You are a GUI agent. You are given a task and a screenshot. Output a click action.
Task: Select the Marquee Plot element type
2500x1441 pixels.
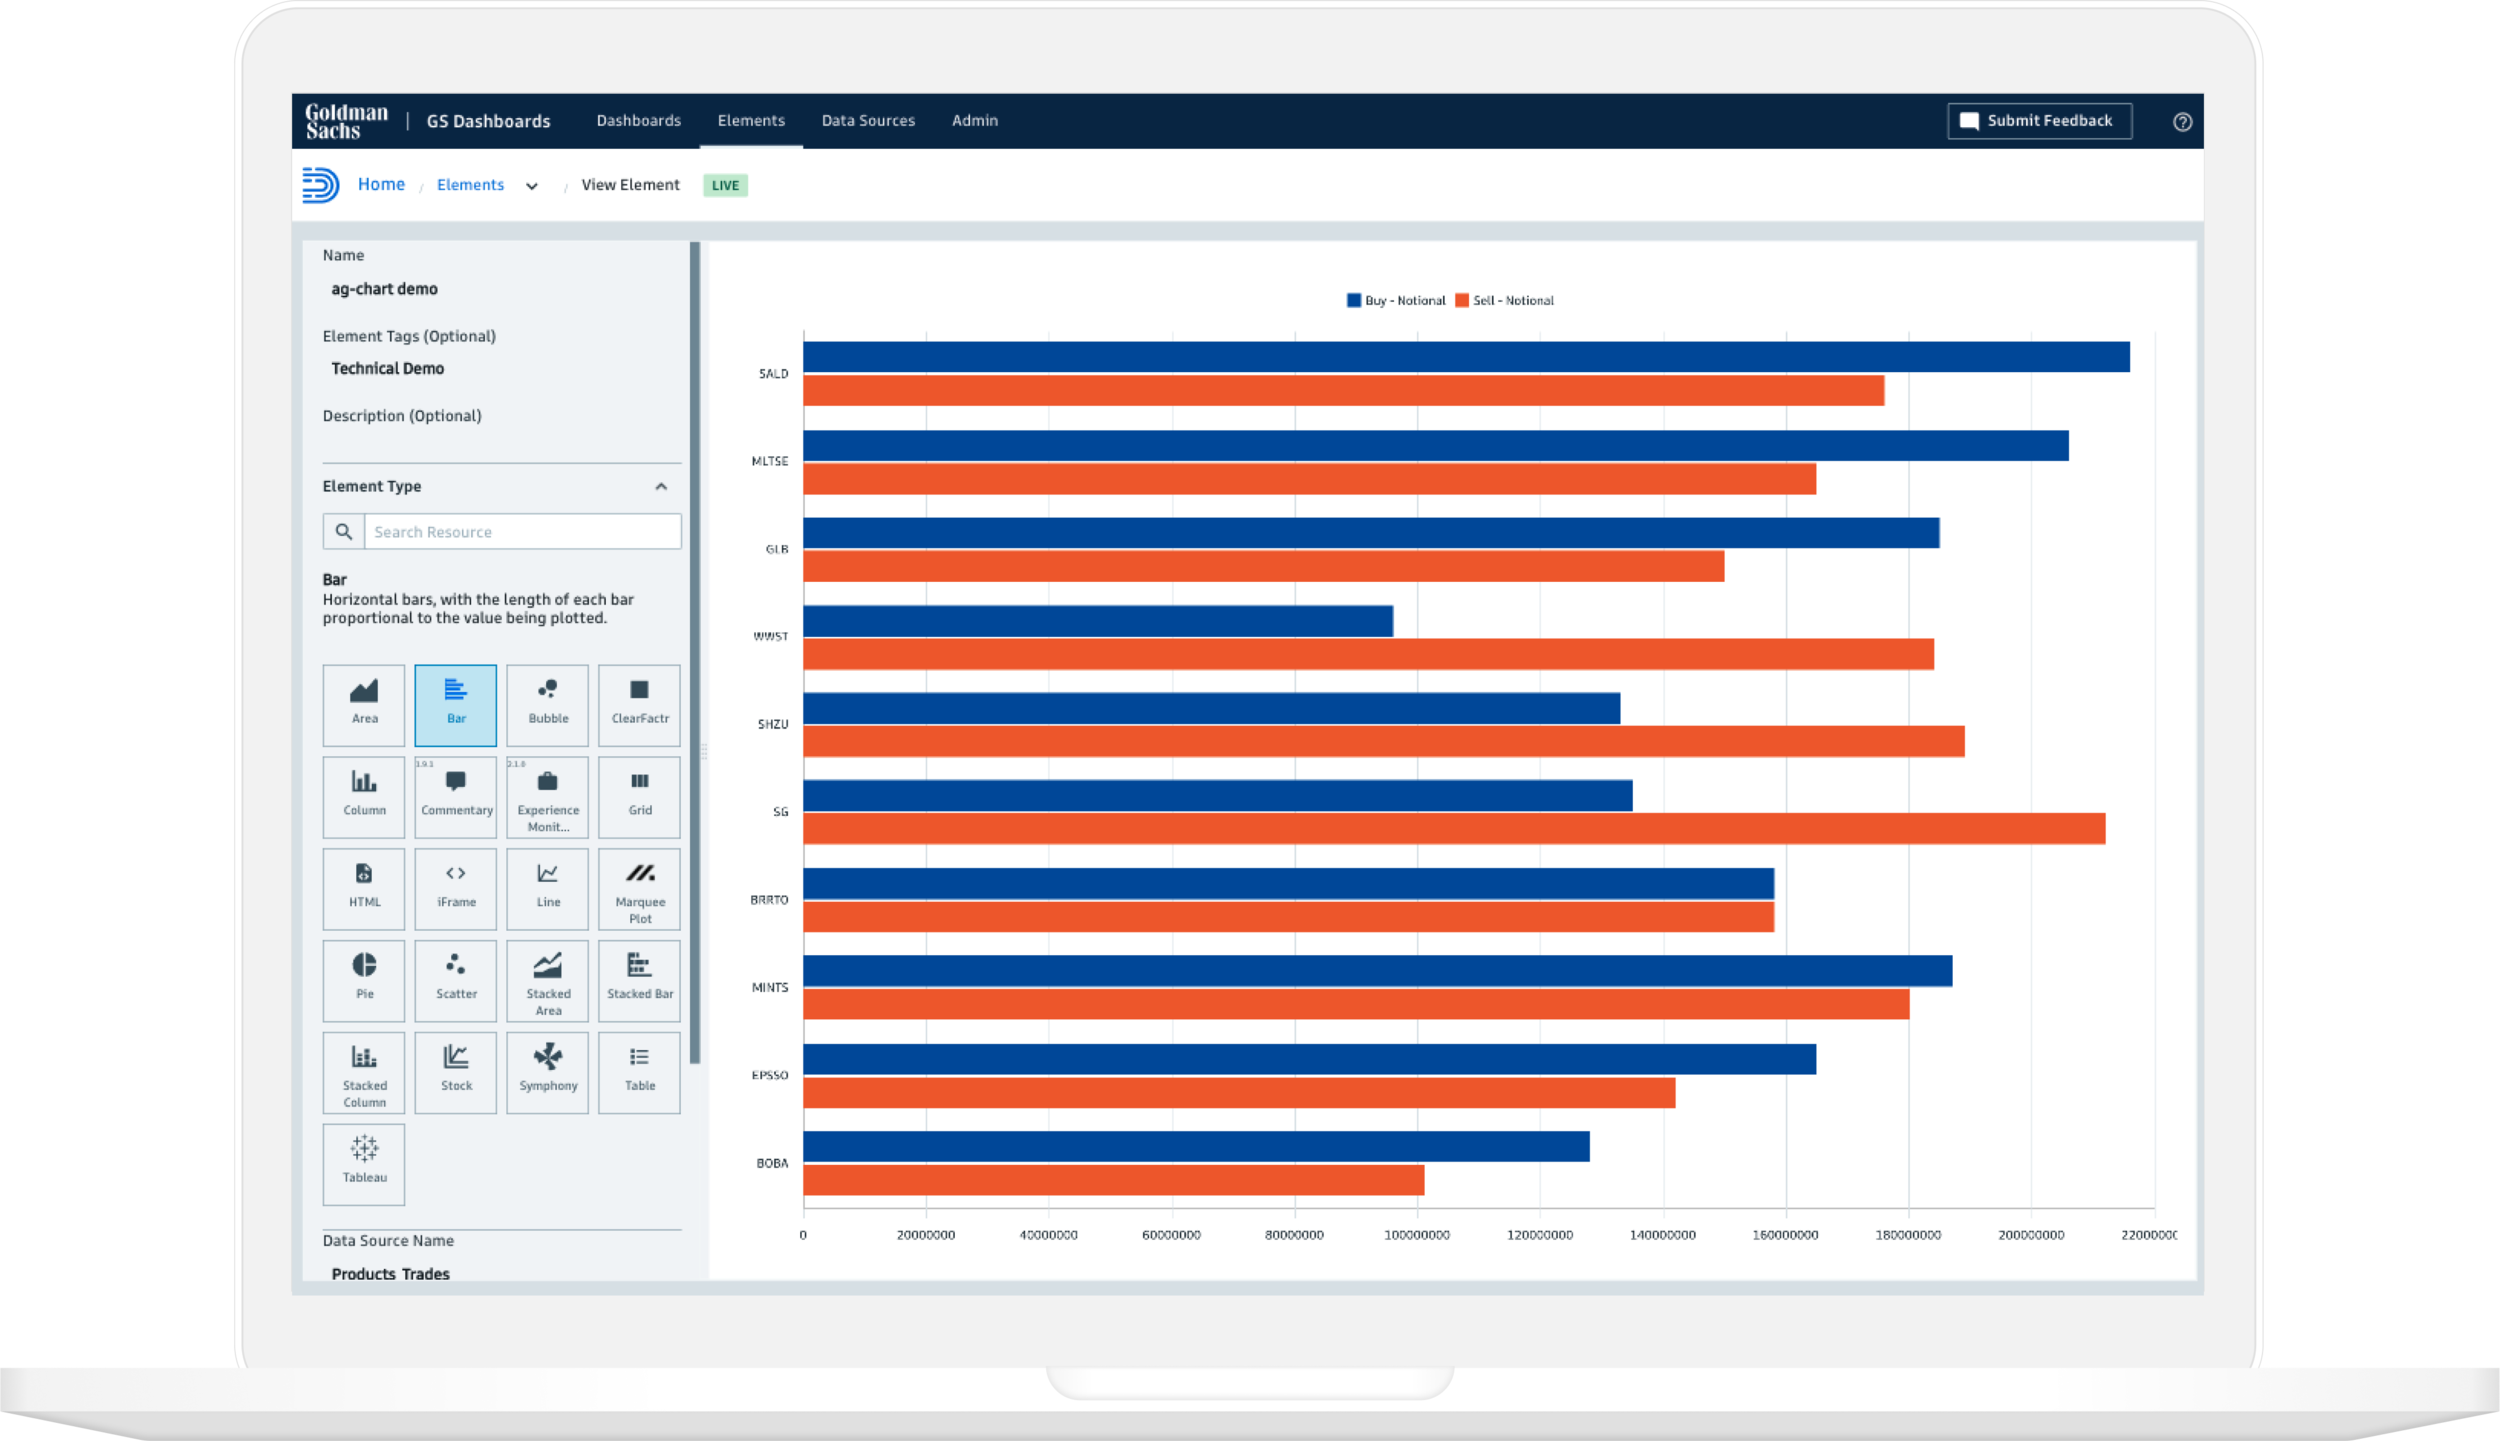[x=639, y=888]
